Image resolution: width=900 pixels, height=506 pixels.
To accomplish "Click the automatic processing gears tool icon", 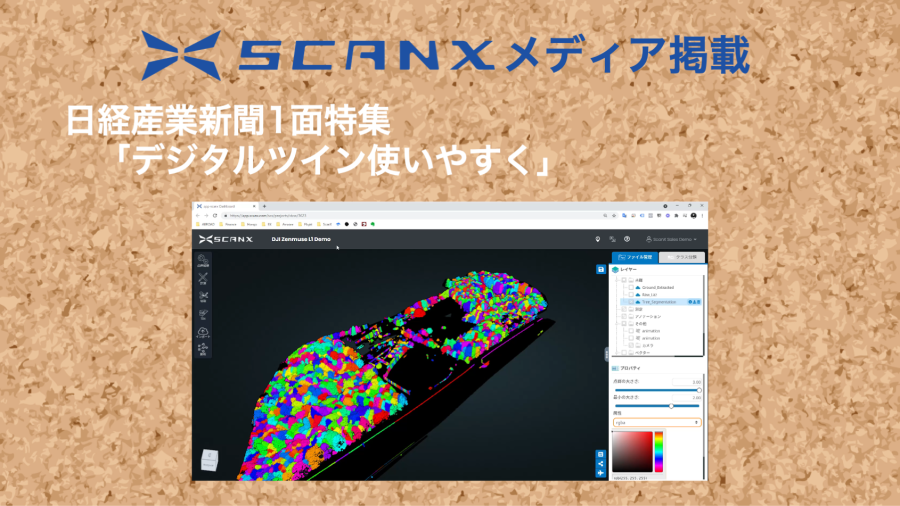I will pos(203,261).
